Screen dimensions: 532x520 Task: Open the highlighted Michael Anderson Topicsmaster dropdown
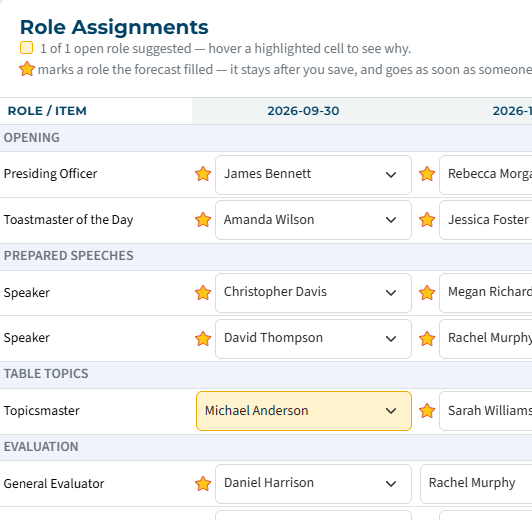pos(304,411)
